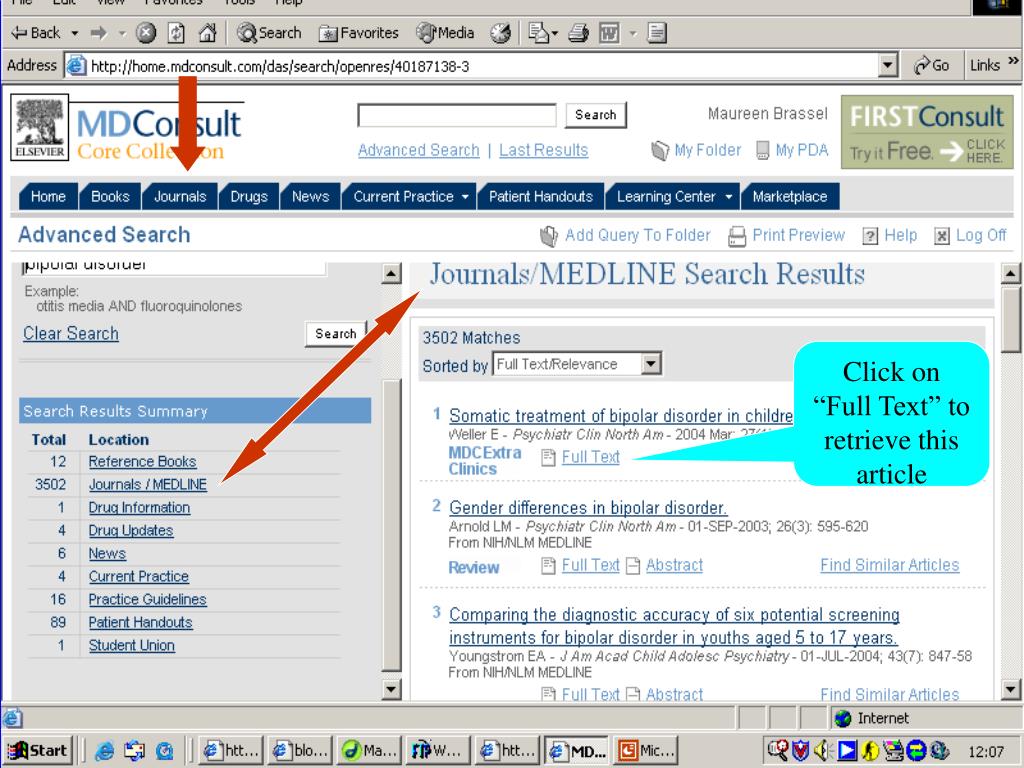Screen dimensions: 1024x768
Task: Click the browser Forward arrow
Action: coord(99,33)
